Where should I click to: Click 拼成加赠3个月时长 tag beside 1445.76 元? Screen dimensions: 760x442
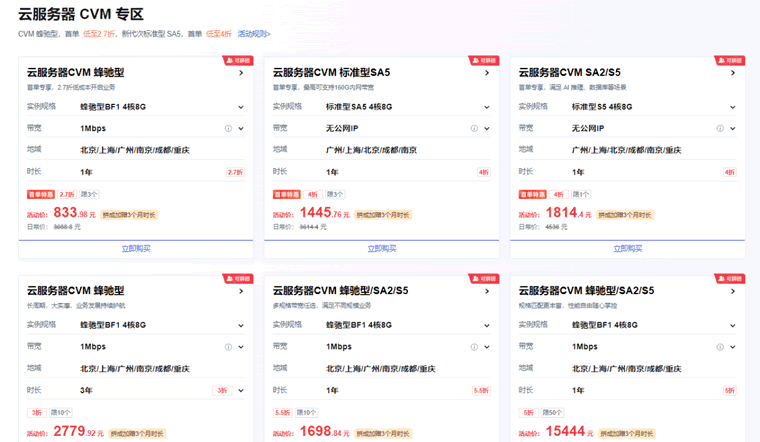(x=383, y=215)
